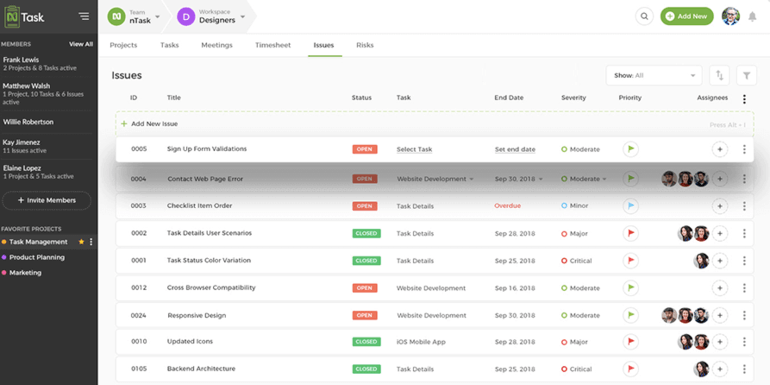
Task: Click priority flag for Checklist Item Order
Action: coord(631,206)
